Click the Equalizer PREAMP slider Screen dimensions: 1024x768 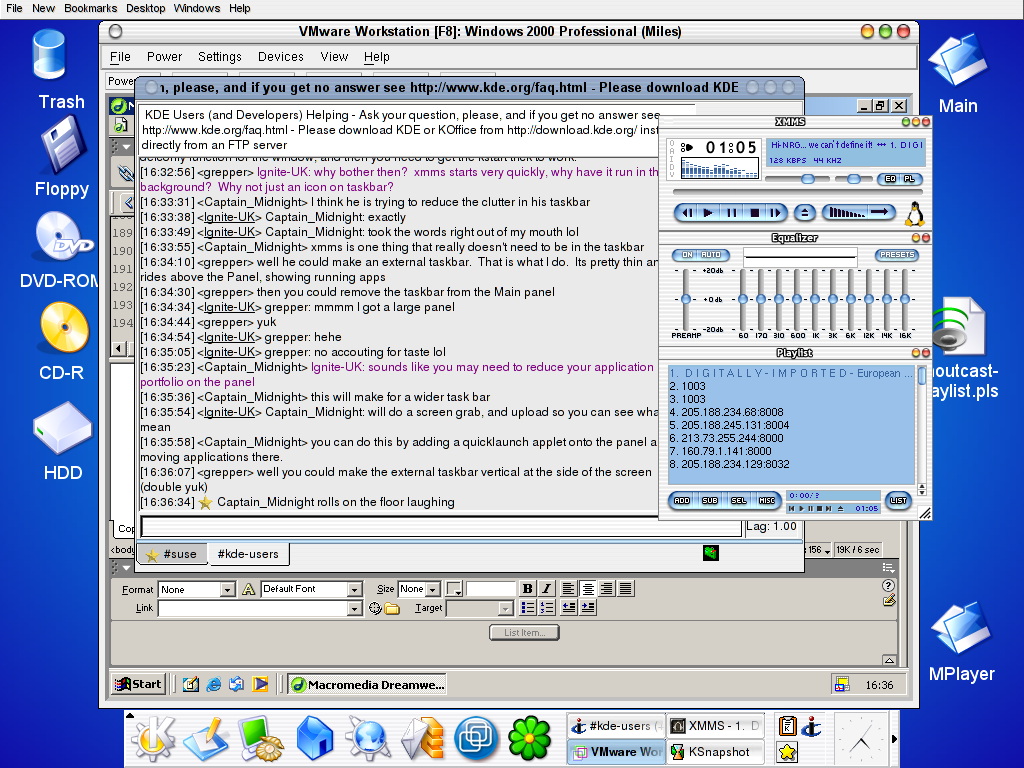tap(686, 299)
